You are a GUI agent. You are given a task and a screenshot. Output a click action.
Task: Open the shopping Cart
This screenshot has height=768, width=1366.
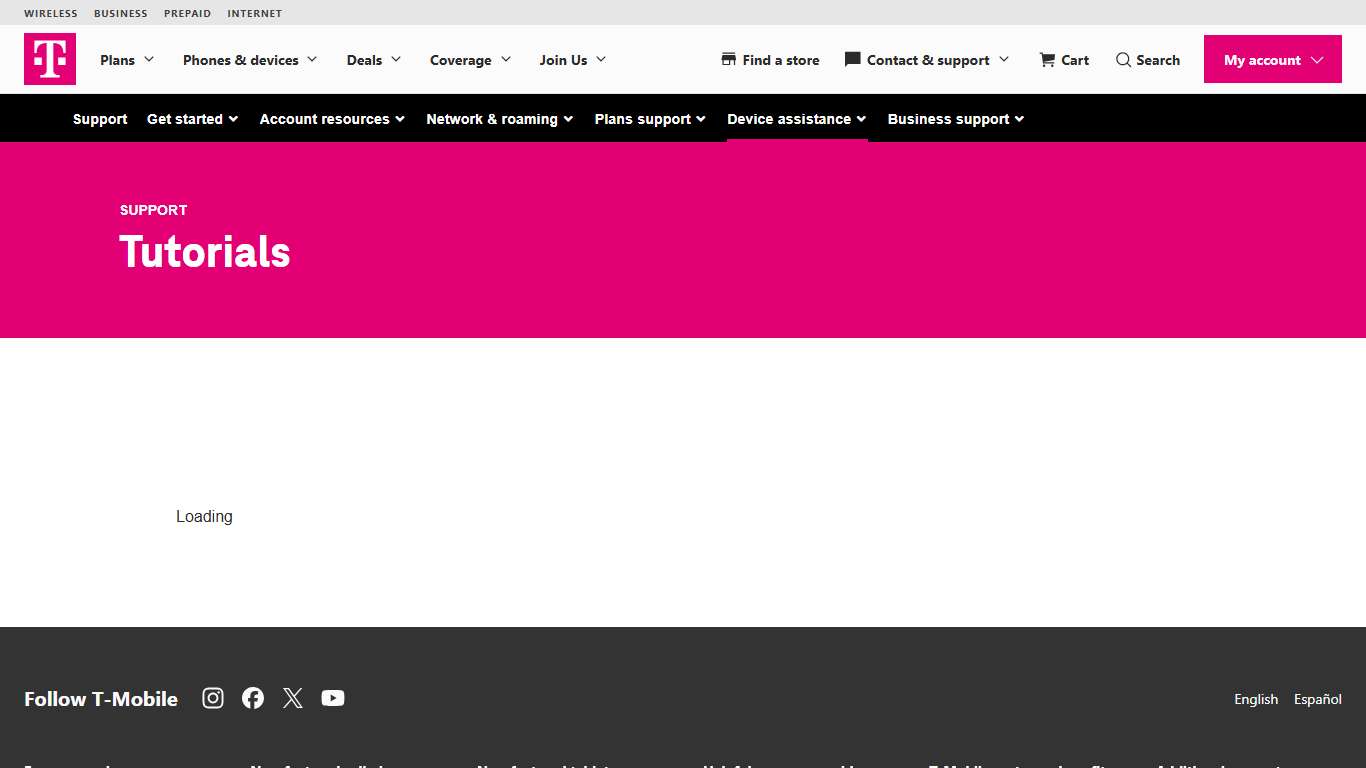tap(1063, 60)
